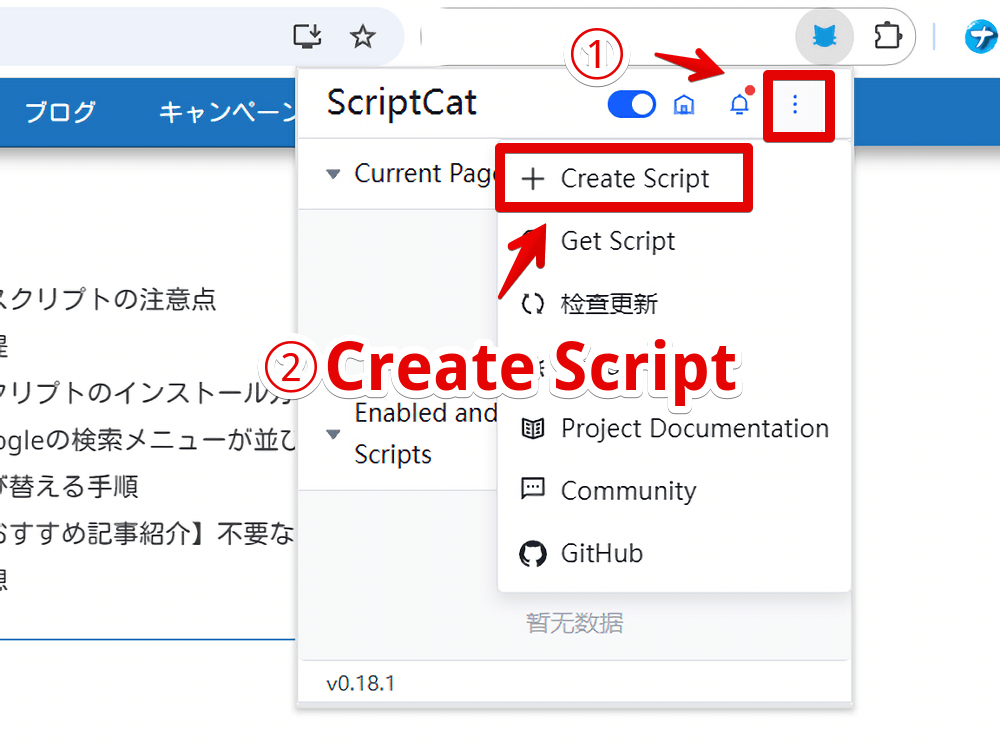Open the notification bell icon
1000x748 pixels.
740,103
